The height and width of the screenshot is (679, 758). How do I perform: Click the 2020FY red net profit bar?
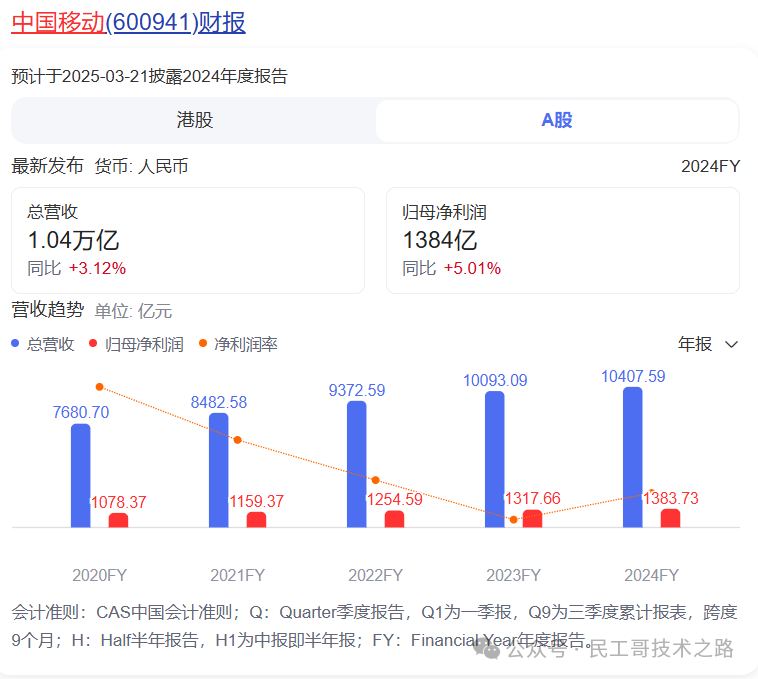click(x=118, y=520)
